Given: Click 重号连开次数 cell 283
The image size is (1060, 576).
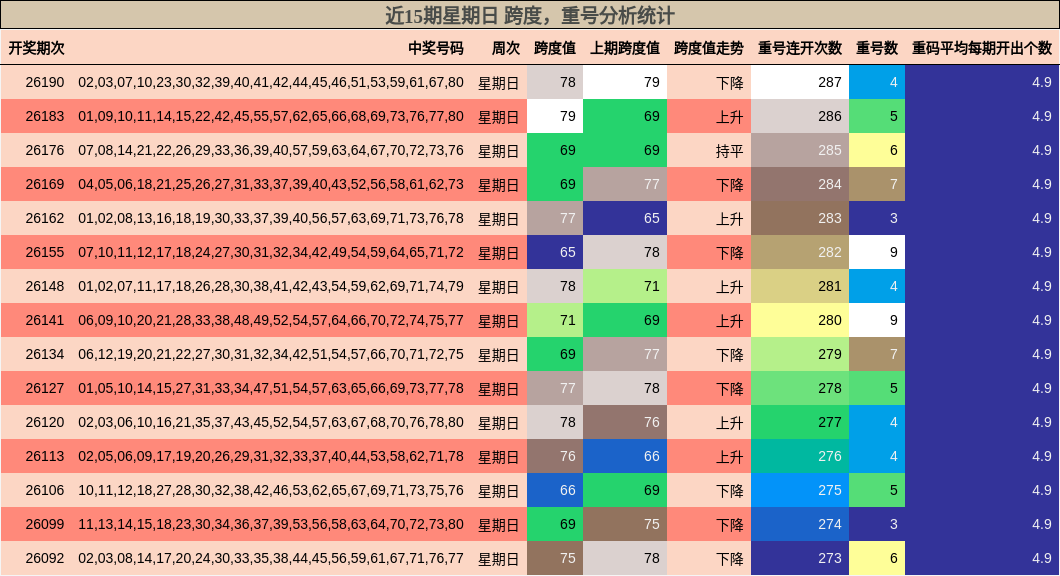Looking at the screenshot, I should coord(800,218).
